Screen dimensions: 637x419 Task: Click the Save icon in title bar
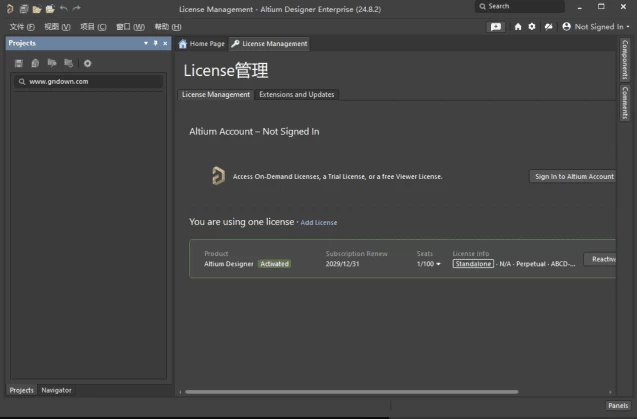(x=23, y=8)
